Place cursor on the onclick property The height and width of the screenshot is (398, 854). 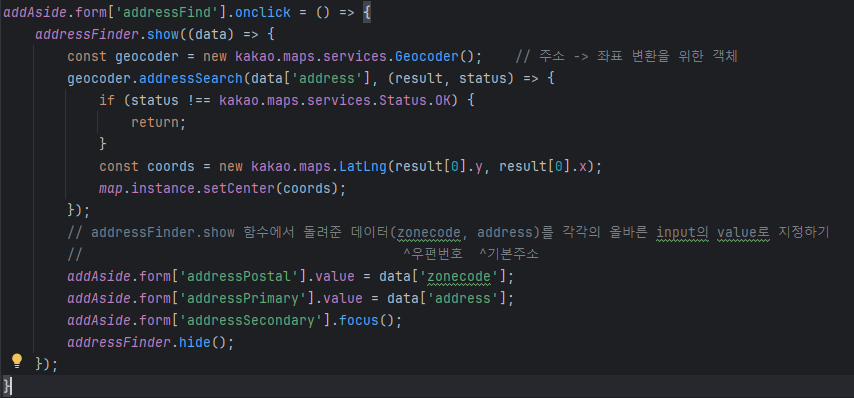(x=263, y=12)
